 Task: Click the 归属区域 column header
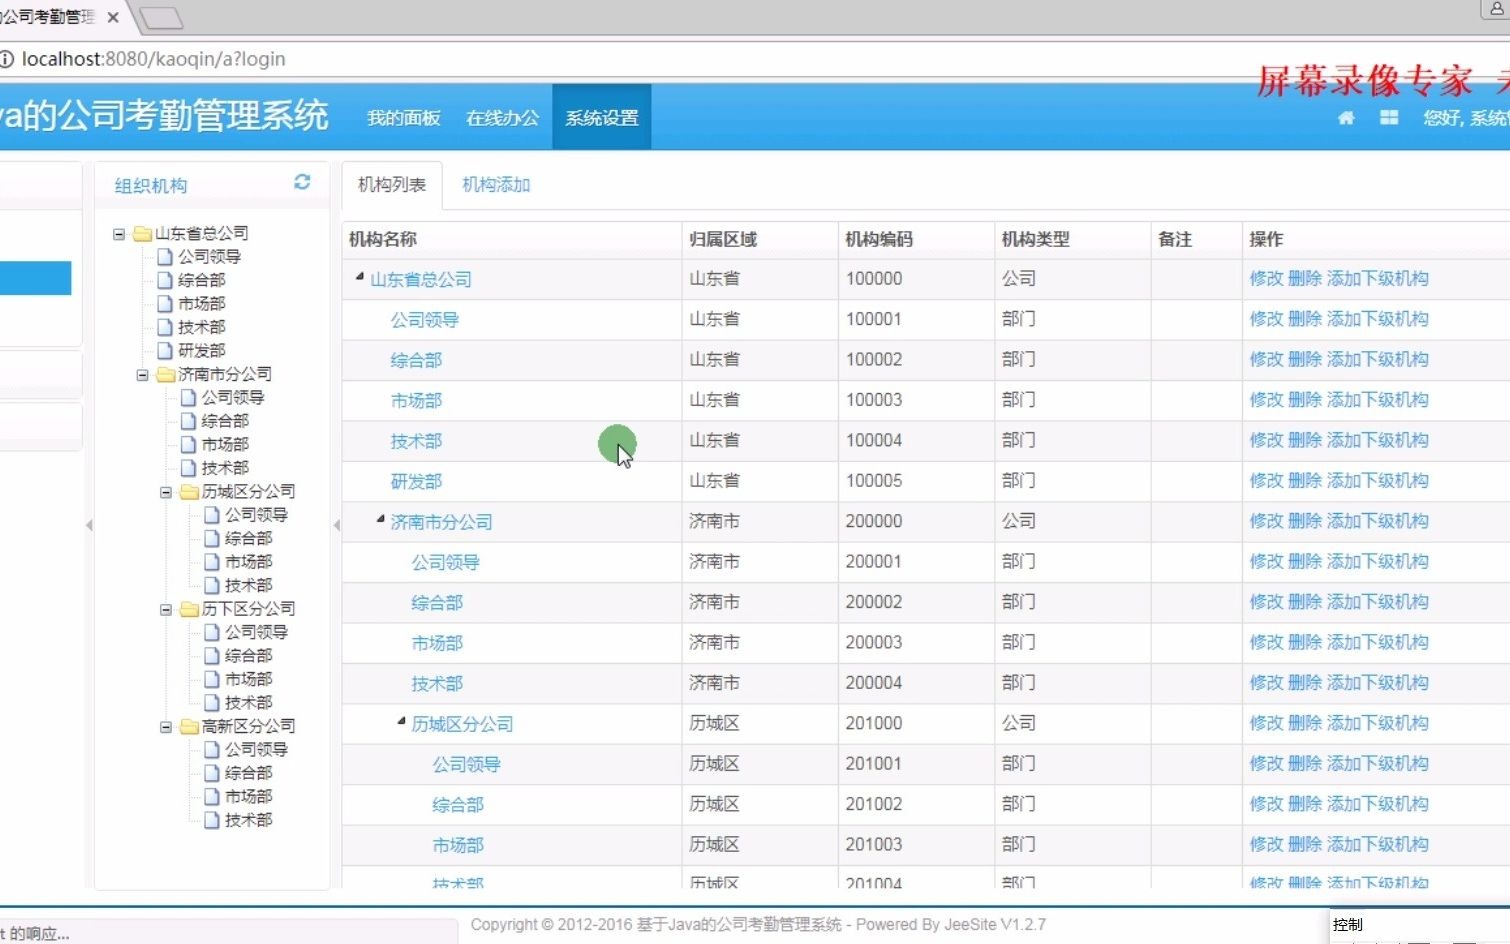tap(723, 239)
